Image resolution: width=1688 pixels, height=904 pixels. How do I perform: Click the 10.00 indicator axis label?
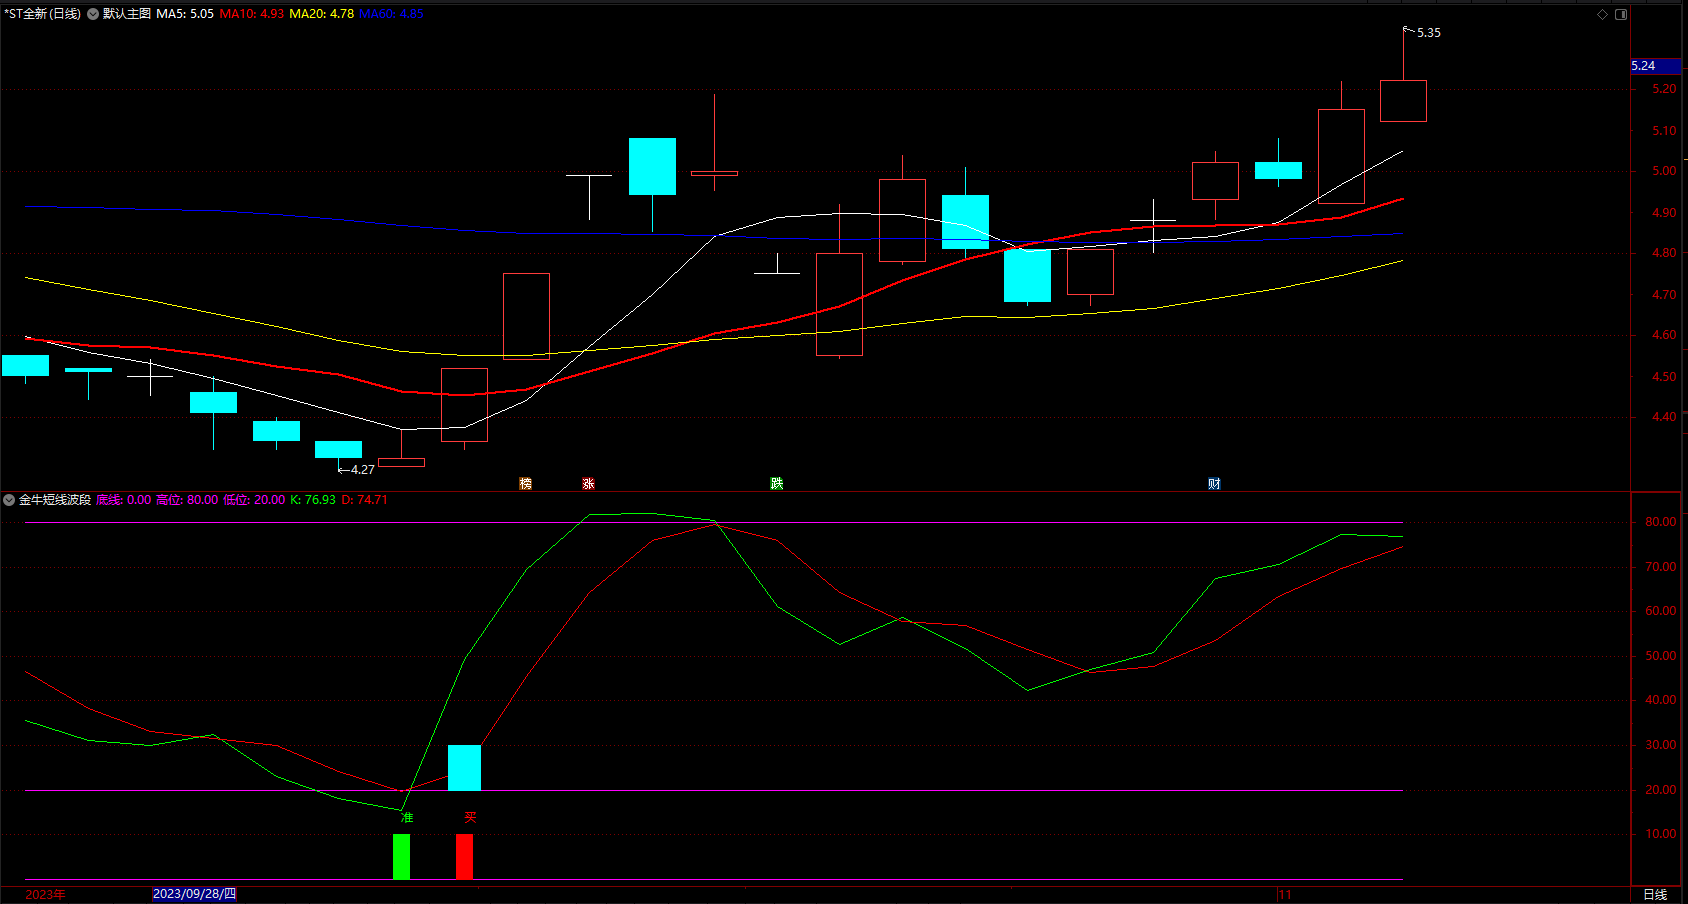[1660, 834]
